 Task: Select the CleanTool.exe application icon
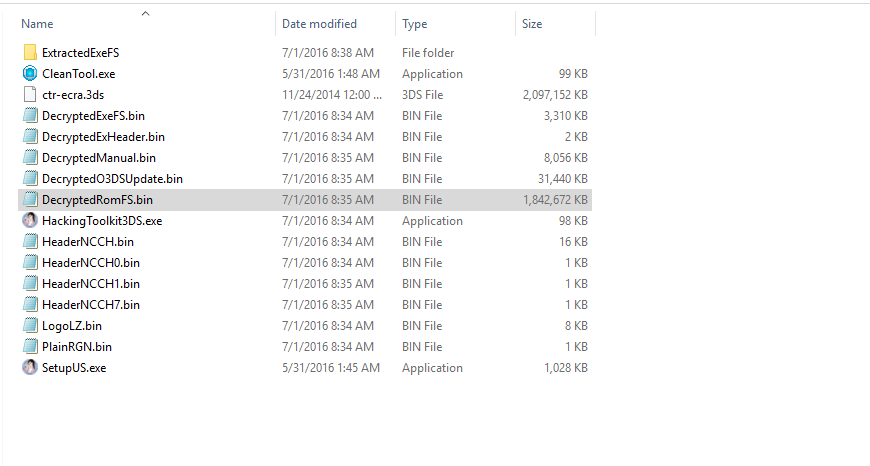(x=29, y=73)
